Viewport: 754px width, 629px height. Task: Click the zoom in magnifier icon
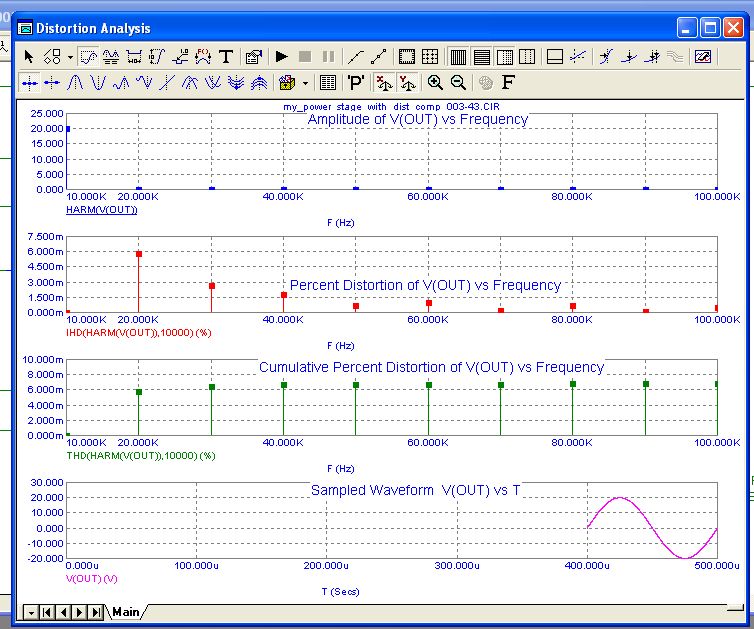point(435,82)
